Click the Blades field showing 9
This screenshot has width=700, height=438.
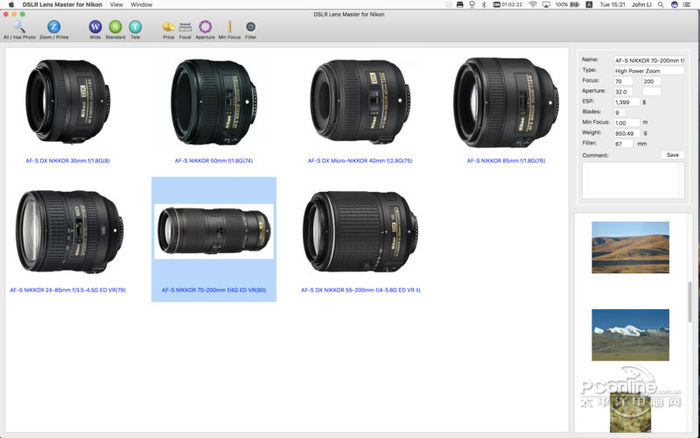click(620, 113)
